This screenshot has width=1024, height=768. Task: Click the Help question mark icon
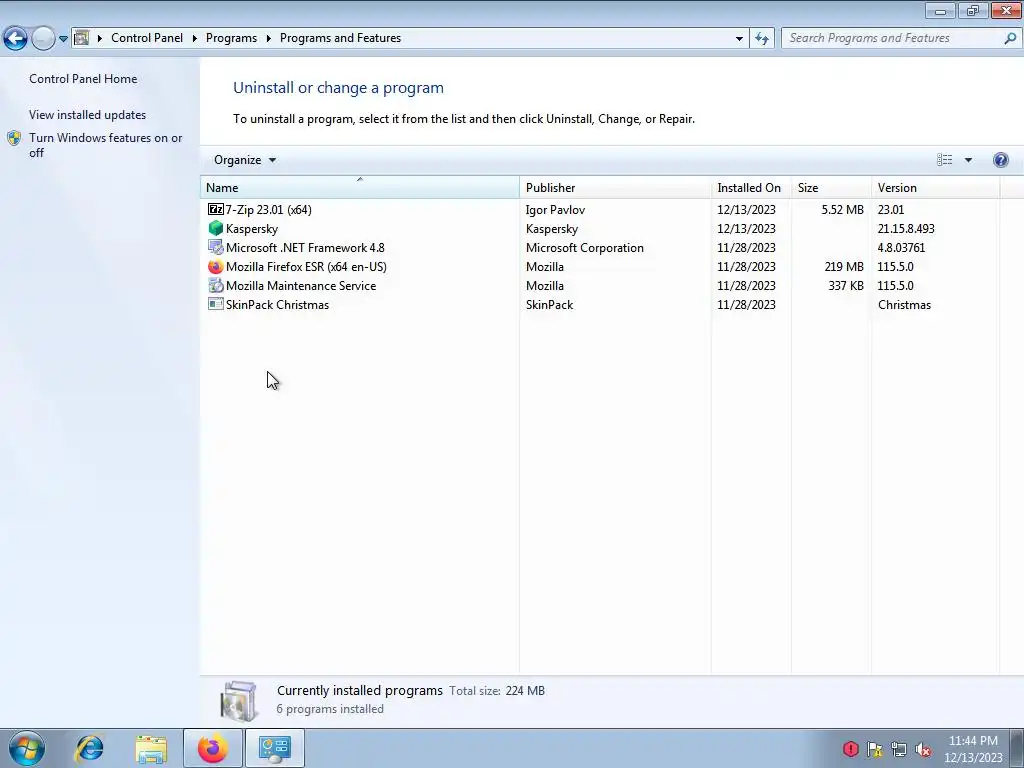[1000, 160]
